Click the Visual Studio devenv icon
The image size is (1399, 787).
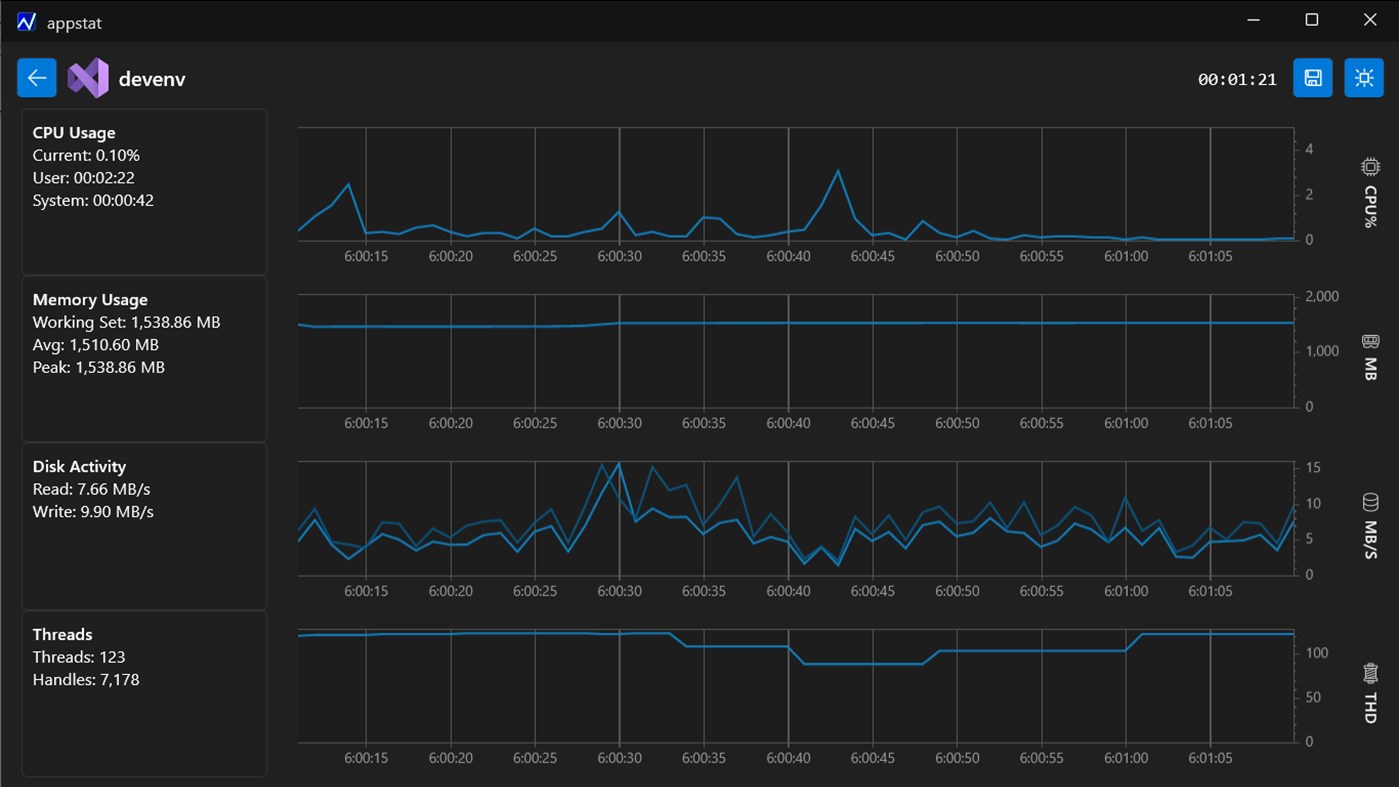pos(88,78)
